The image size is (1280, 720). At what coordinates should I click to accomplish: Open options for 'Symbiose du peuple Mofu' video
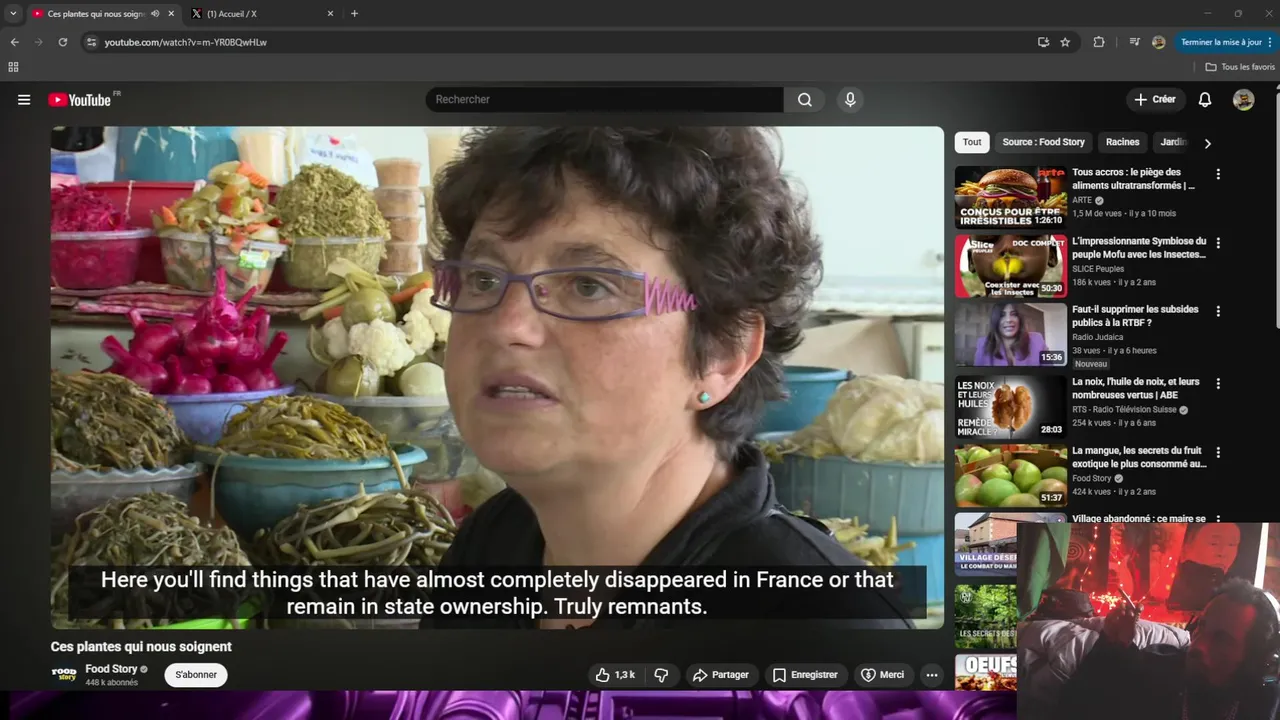(x=1218, y=243)
